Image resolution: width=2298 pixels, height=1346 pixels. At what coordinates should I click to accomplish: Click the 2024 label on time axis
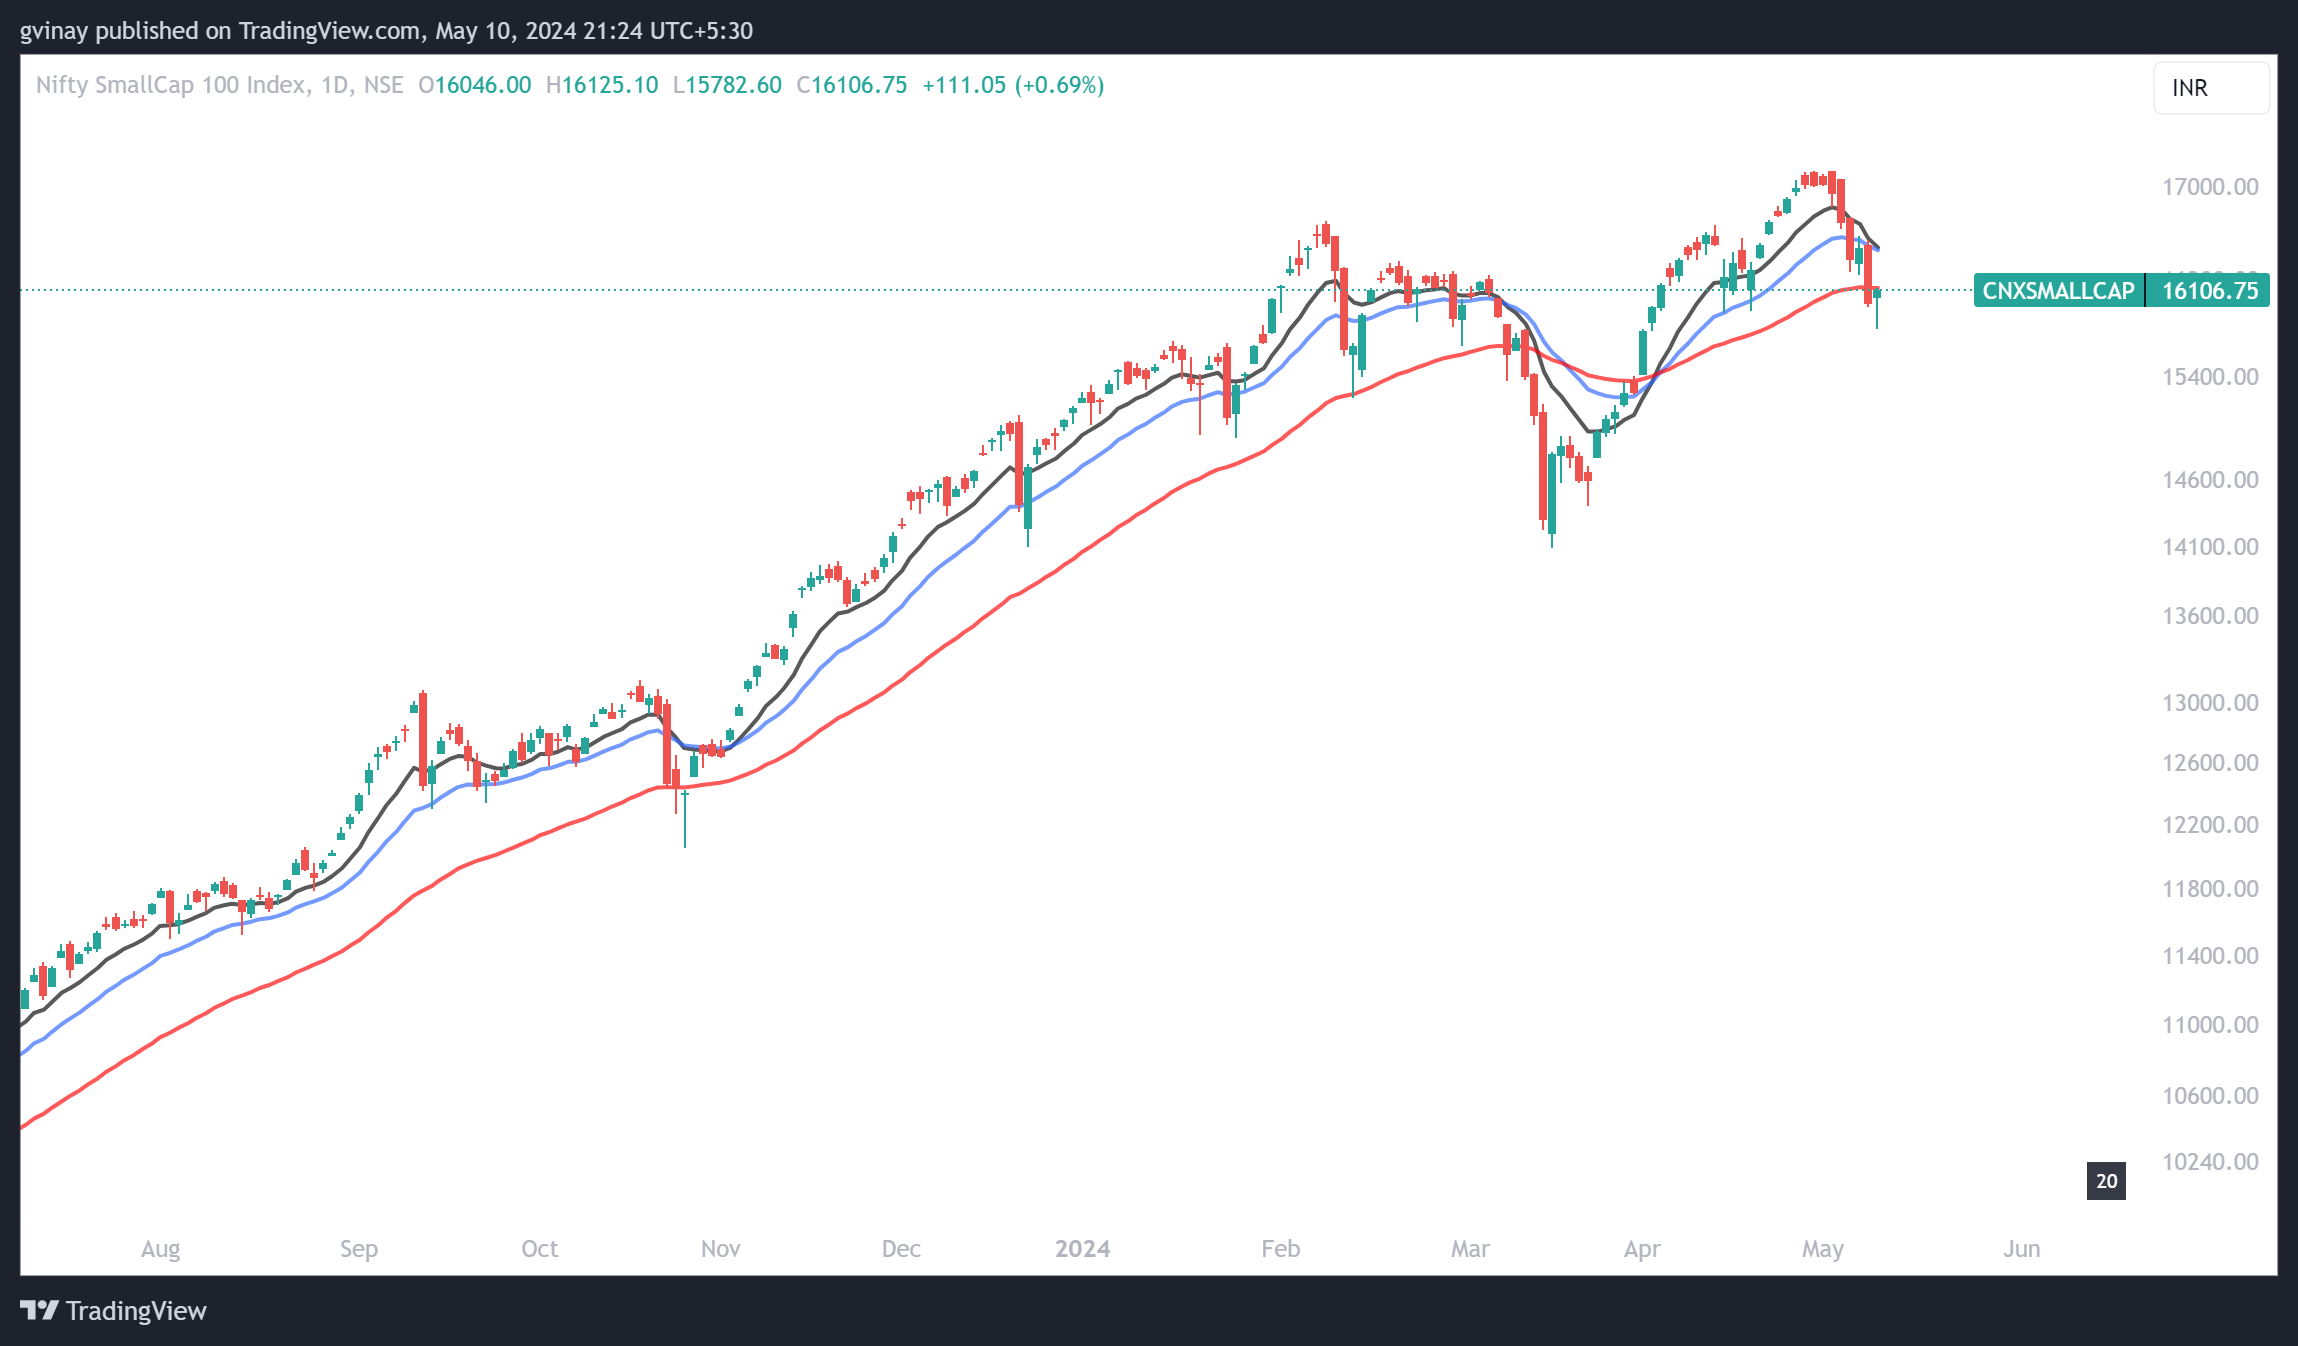pyautogui.click(x=1082, y=1249)
